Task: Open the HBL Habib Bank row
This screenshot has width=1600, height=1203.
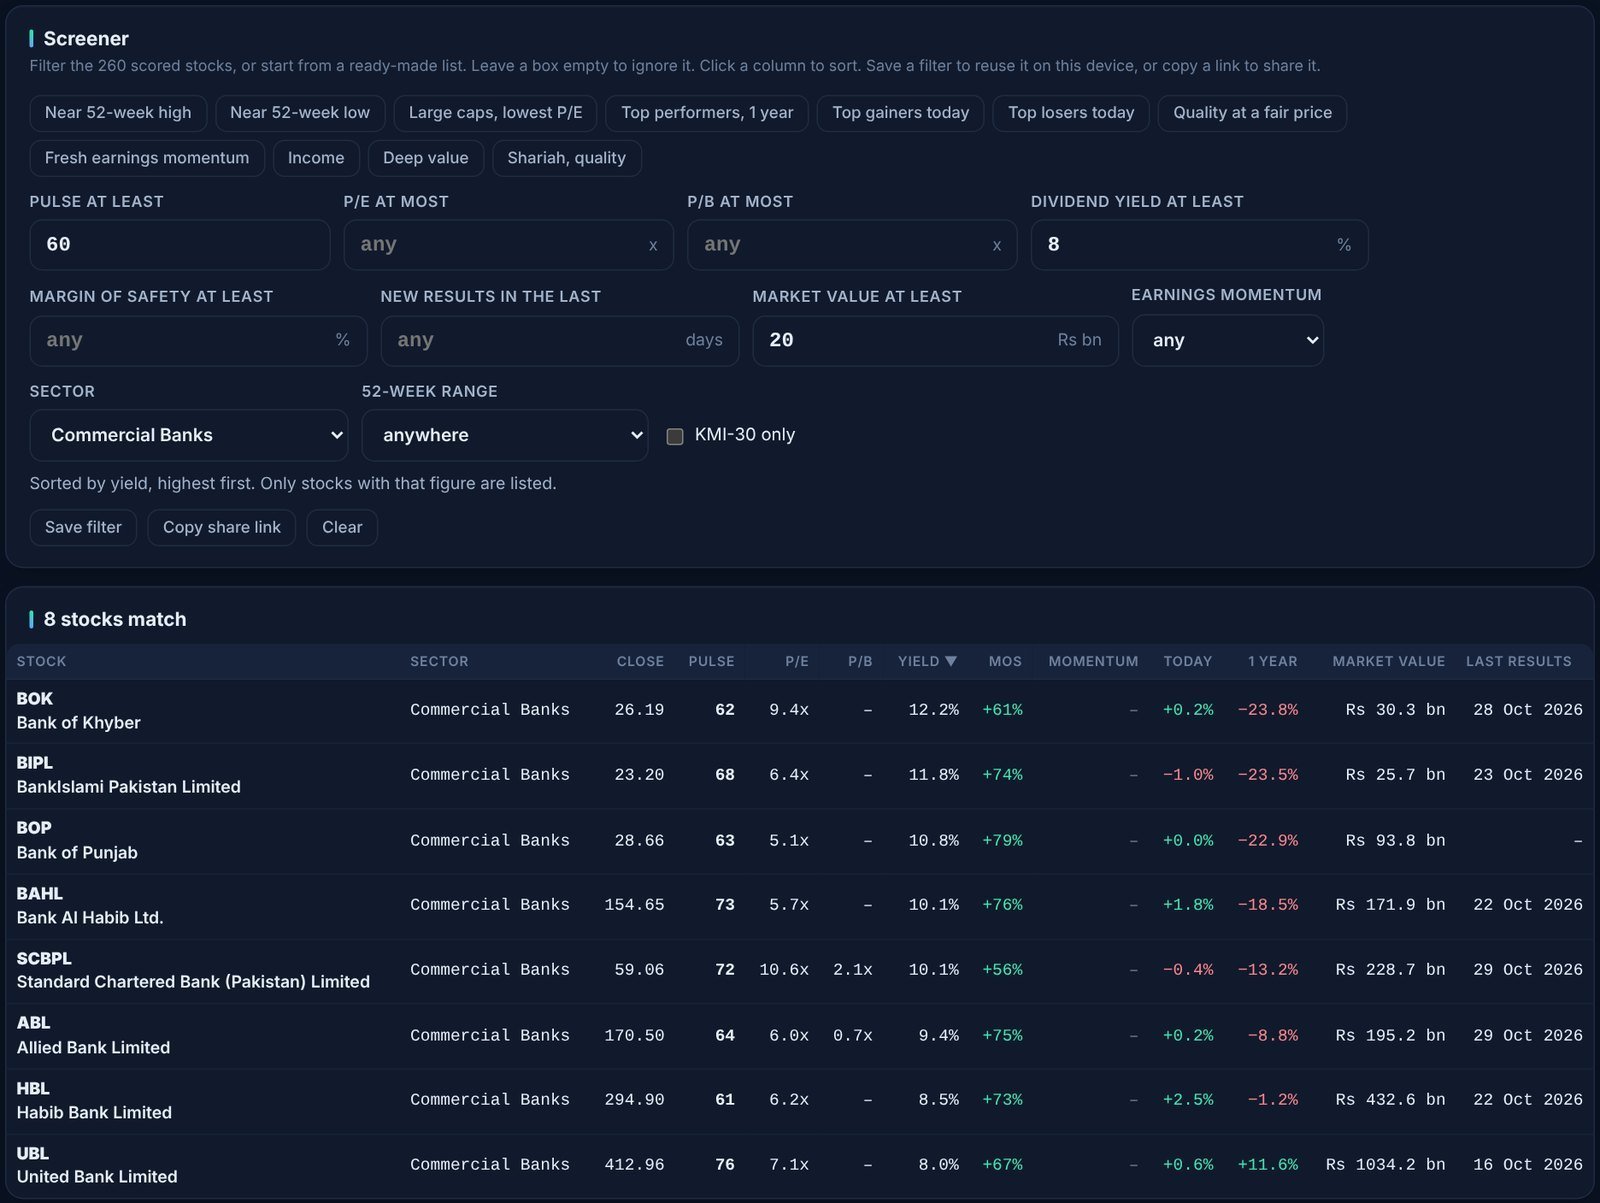Action: (800, 1101)
